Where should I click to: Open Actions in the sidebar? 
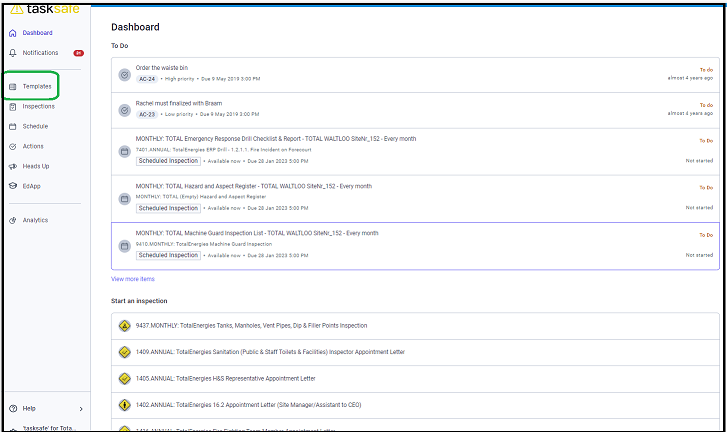33,146
